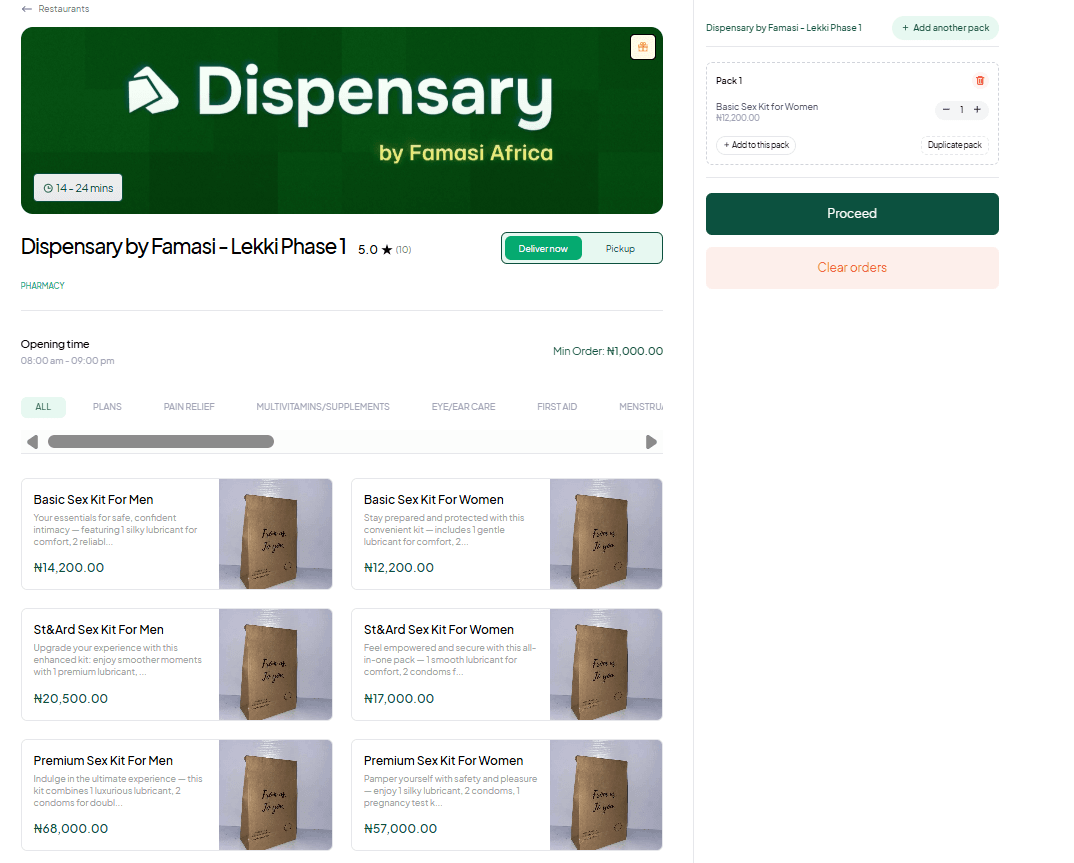Open the Premium Sex Kit For Women title
Screen dimensions: 1074x863
[443, 761]
